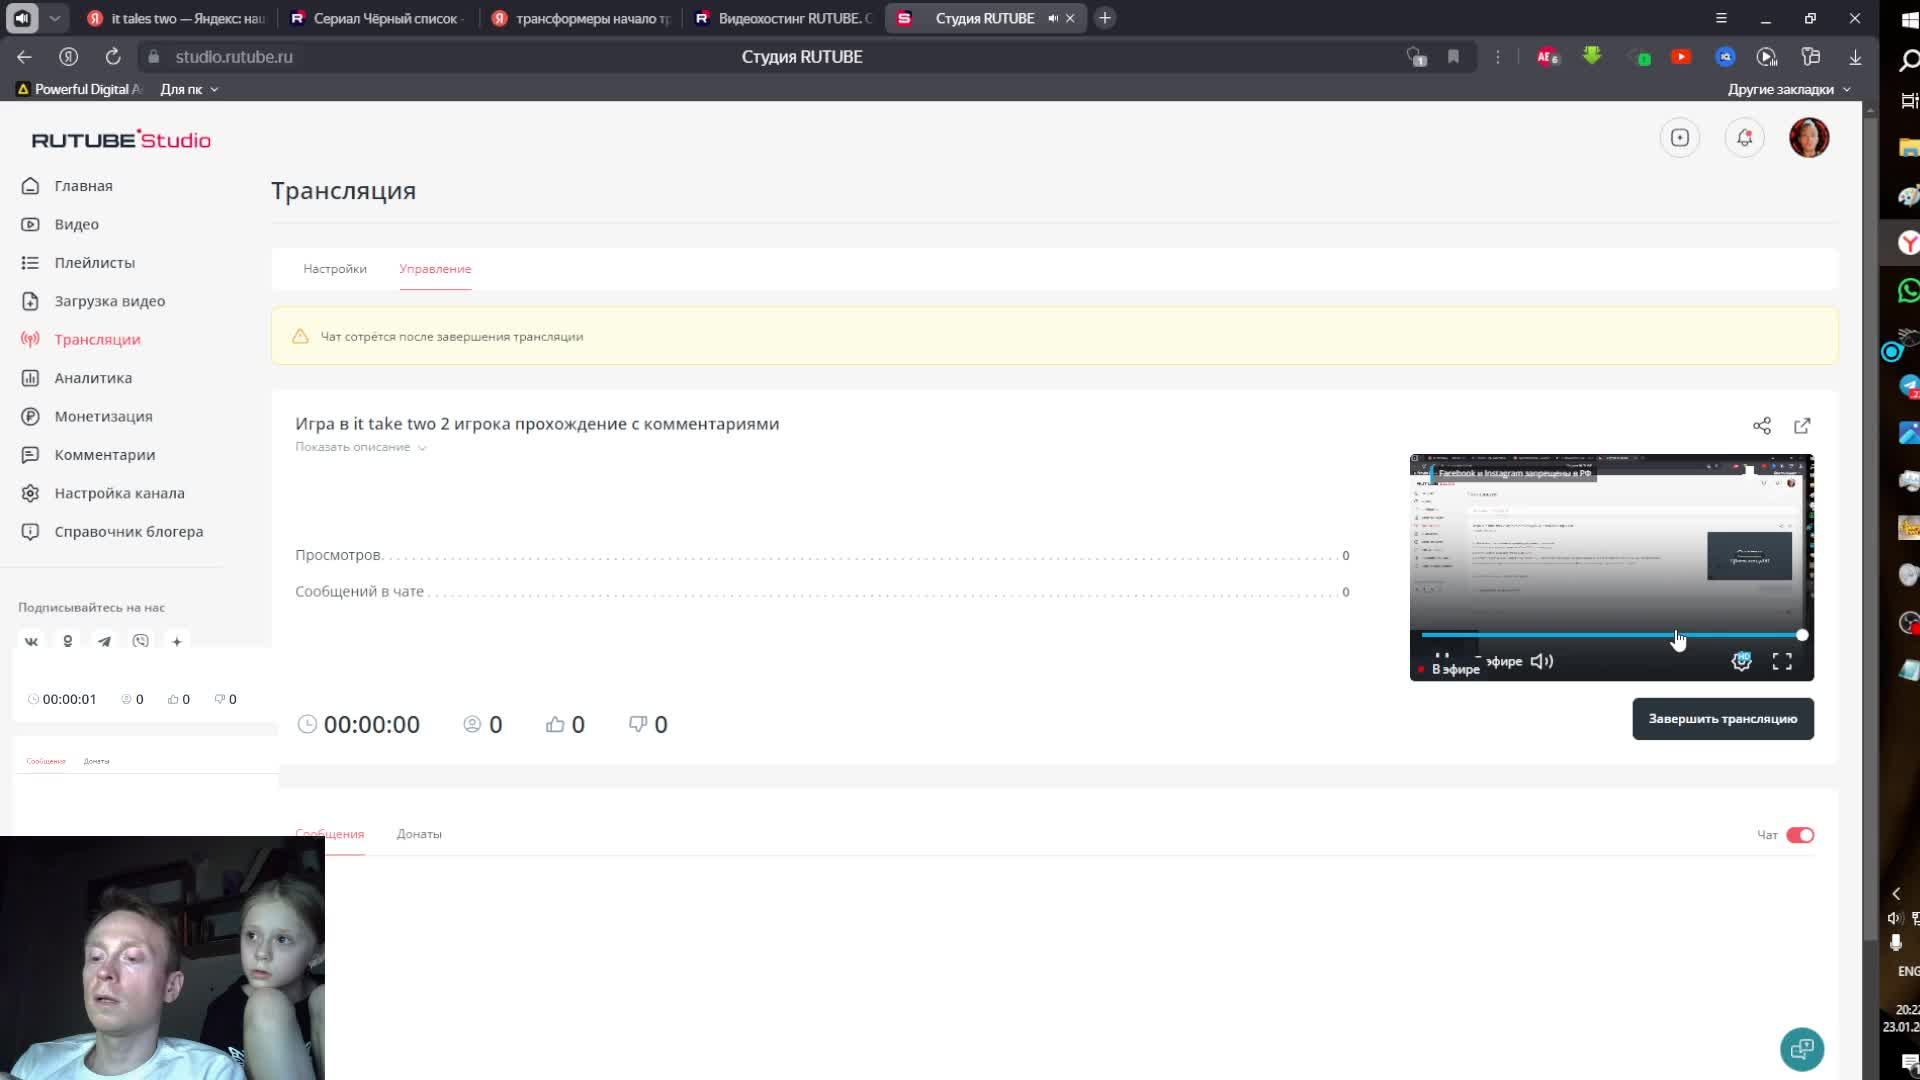Open the user profile avatar

(1808, 138)
